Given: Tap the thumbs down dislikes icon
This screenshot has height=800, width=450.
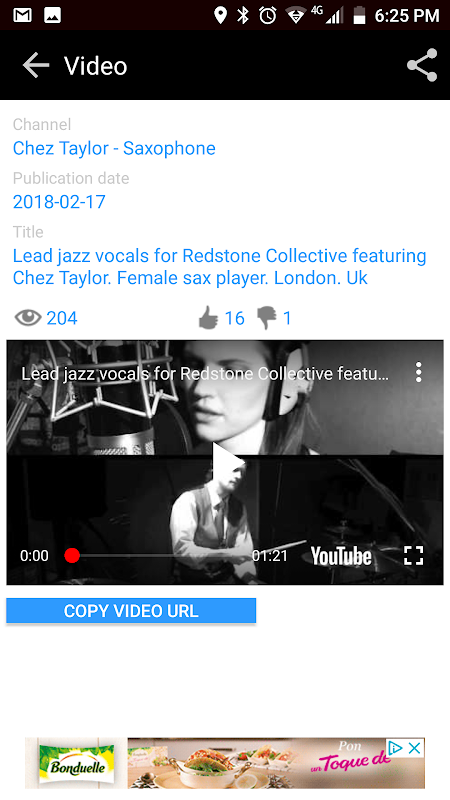Looking at the screenshot, I should pos(266,318).
